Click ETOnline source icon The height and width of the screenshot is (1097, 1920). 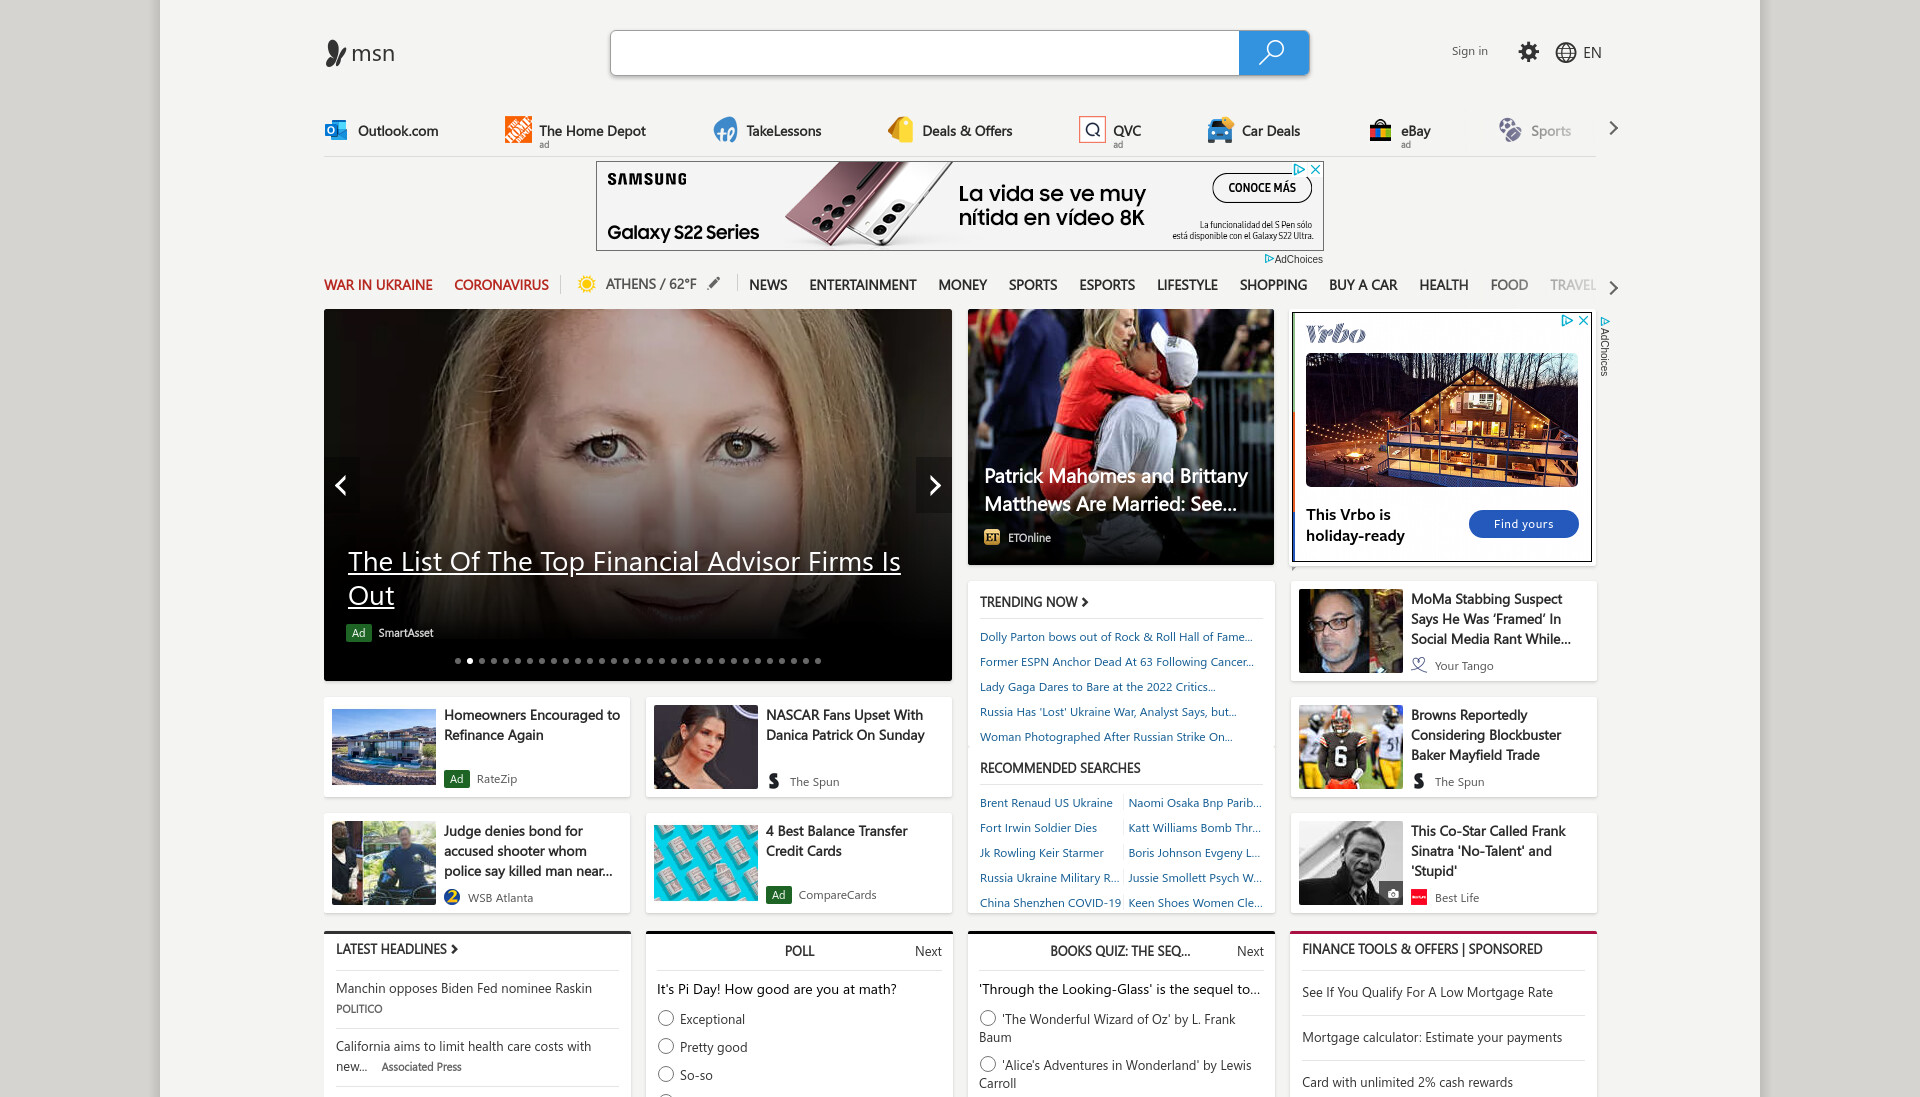pyautogui.click(x=992, y=538)
